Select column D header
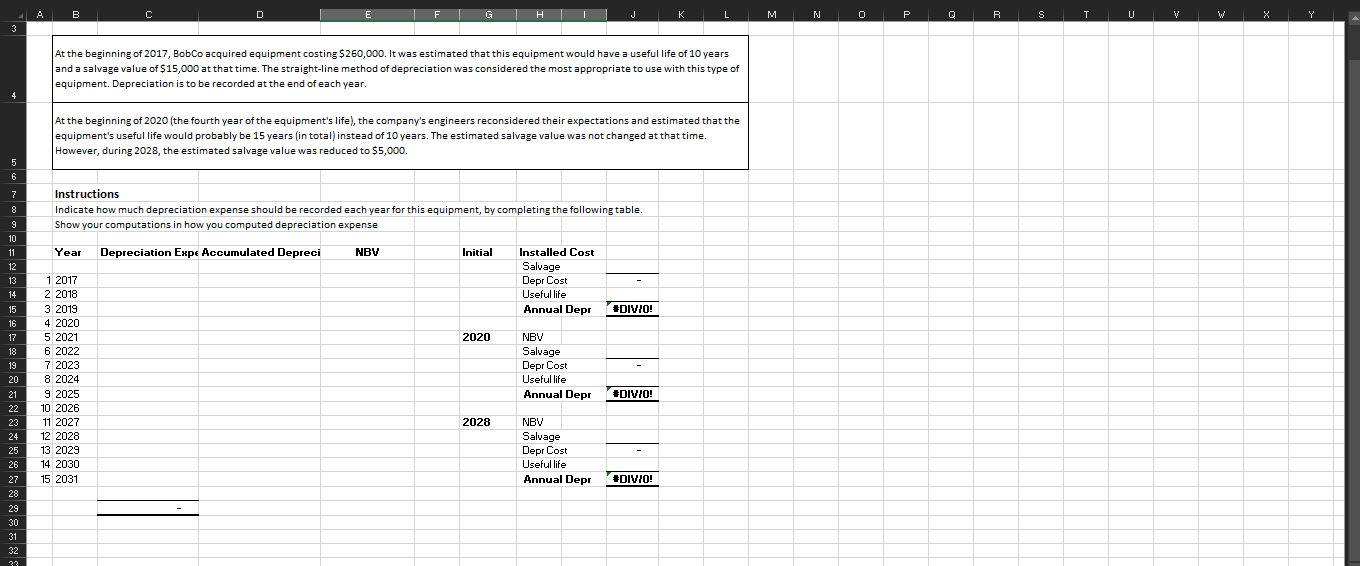The image size is (1360, 566). 259,14
